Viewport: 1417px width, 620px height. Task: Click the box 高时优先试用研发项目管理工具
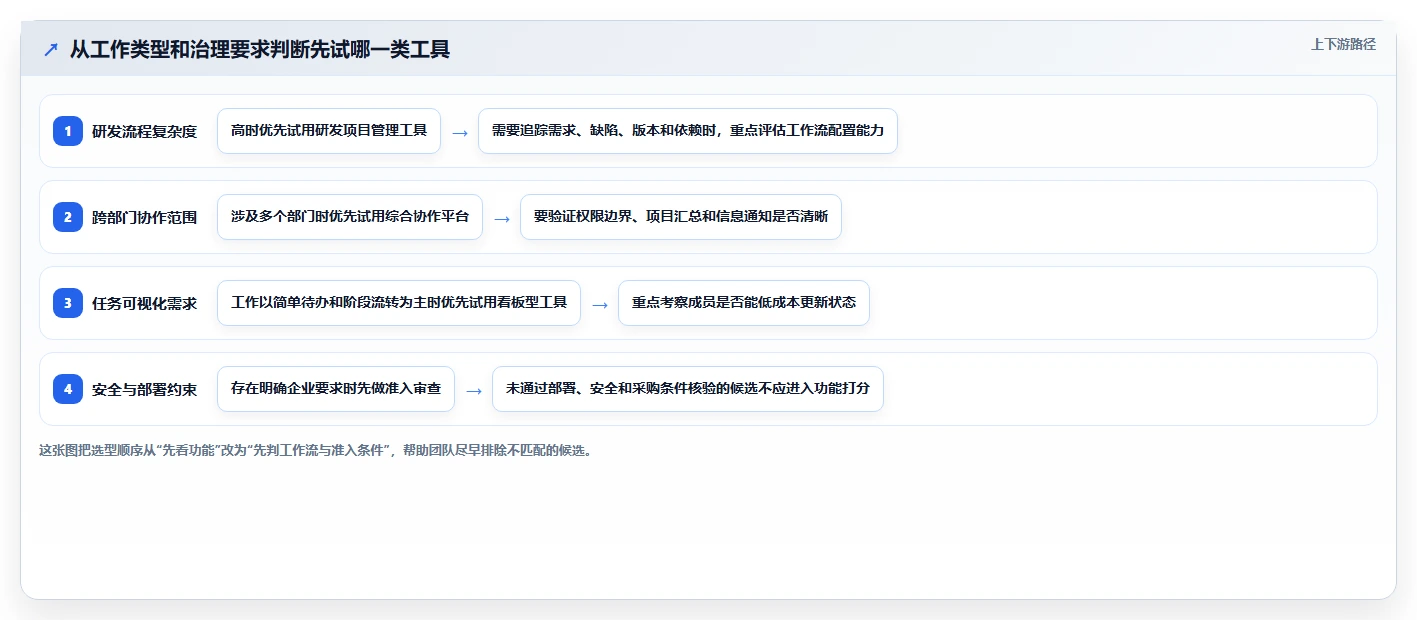pyautogui.click(x=329, y=131)
